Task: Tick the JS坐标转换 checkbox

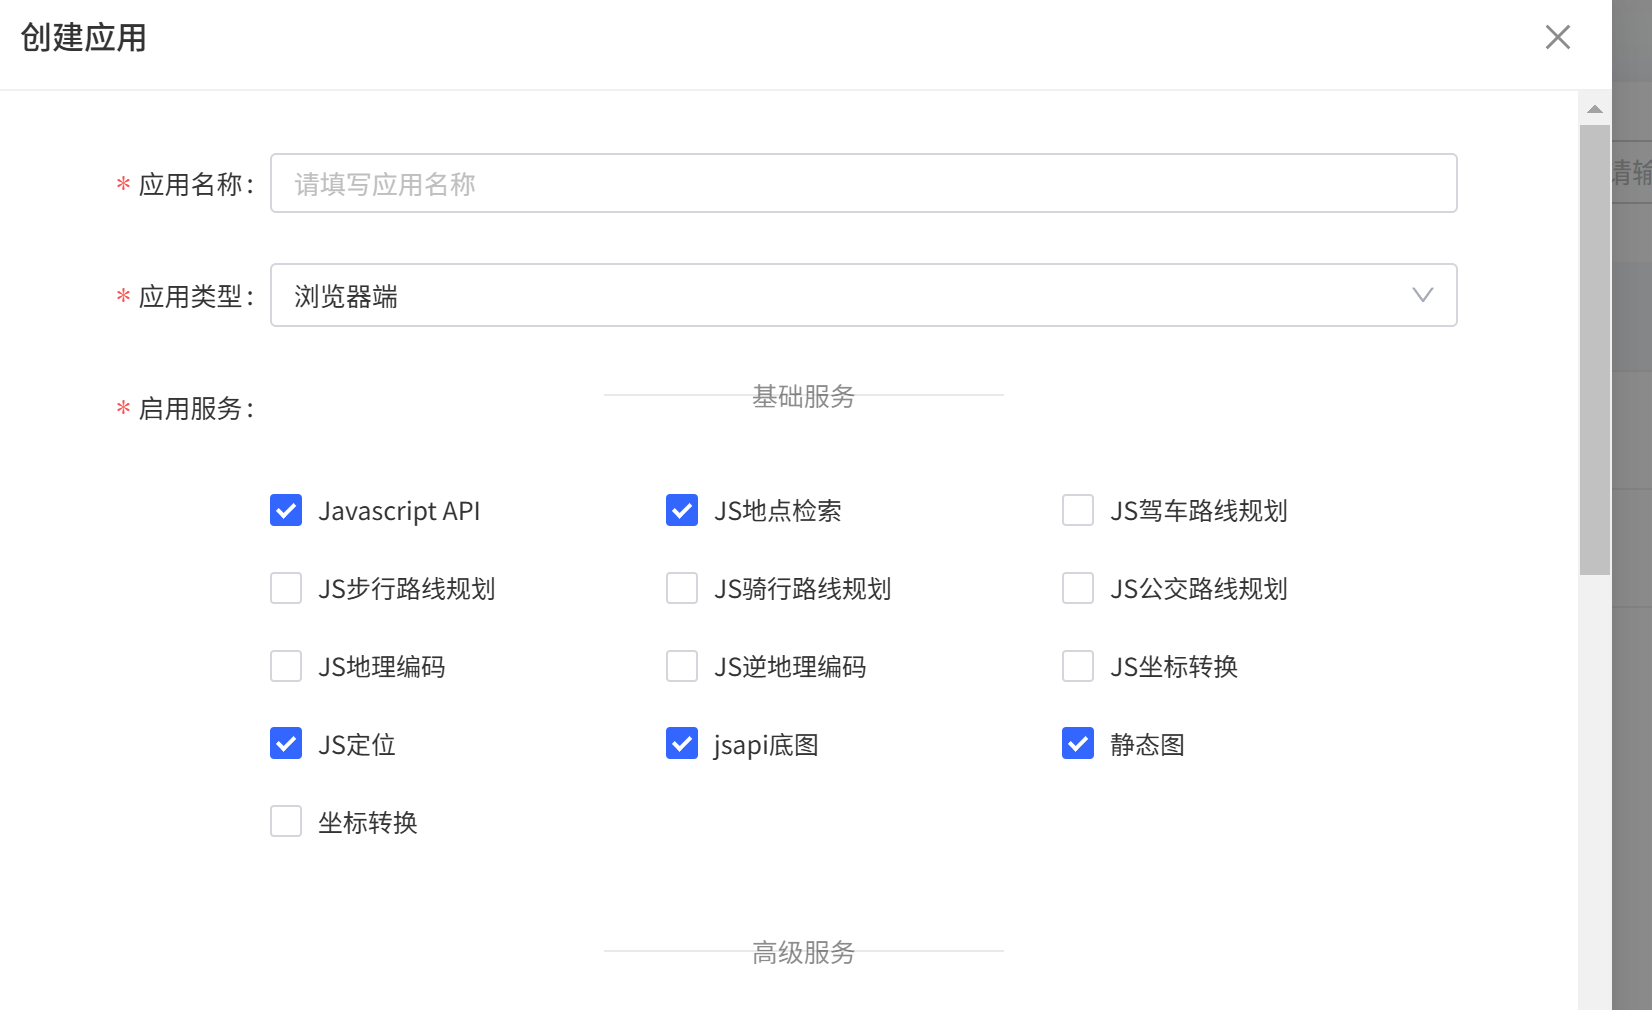Action: (x=1078, y=666)
